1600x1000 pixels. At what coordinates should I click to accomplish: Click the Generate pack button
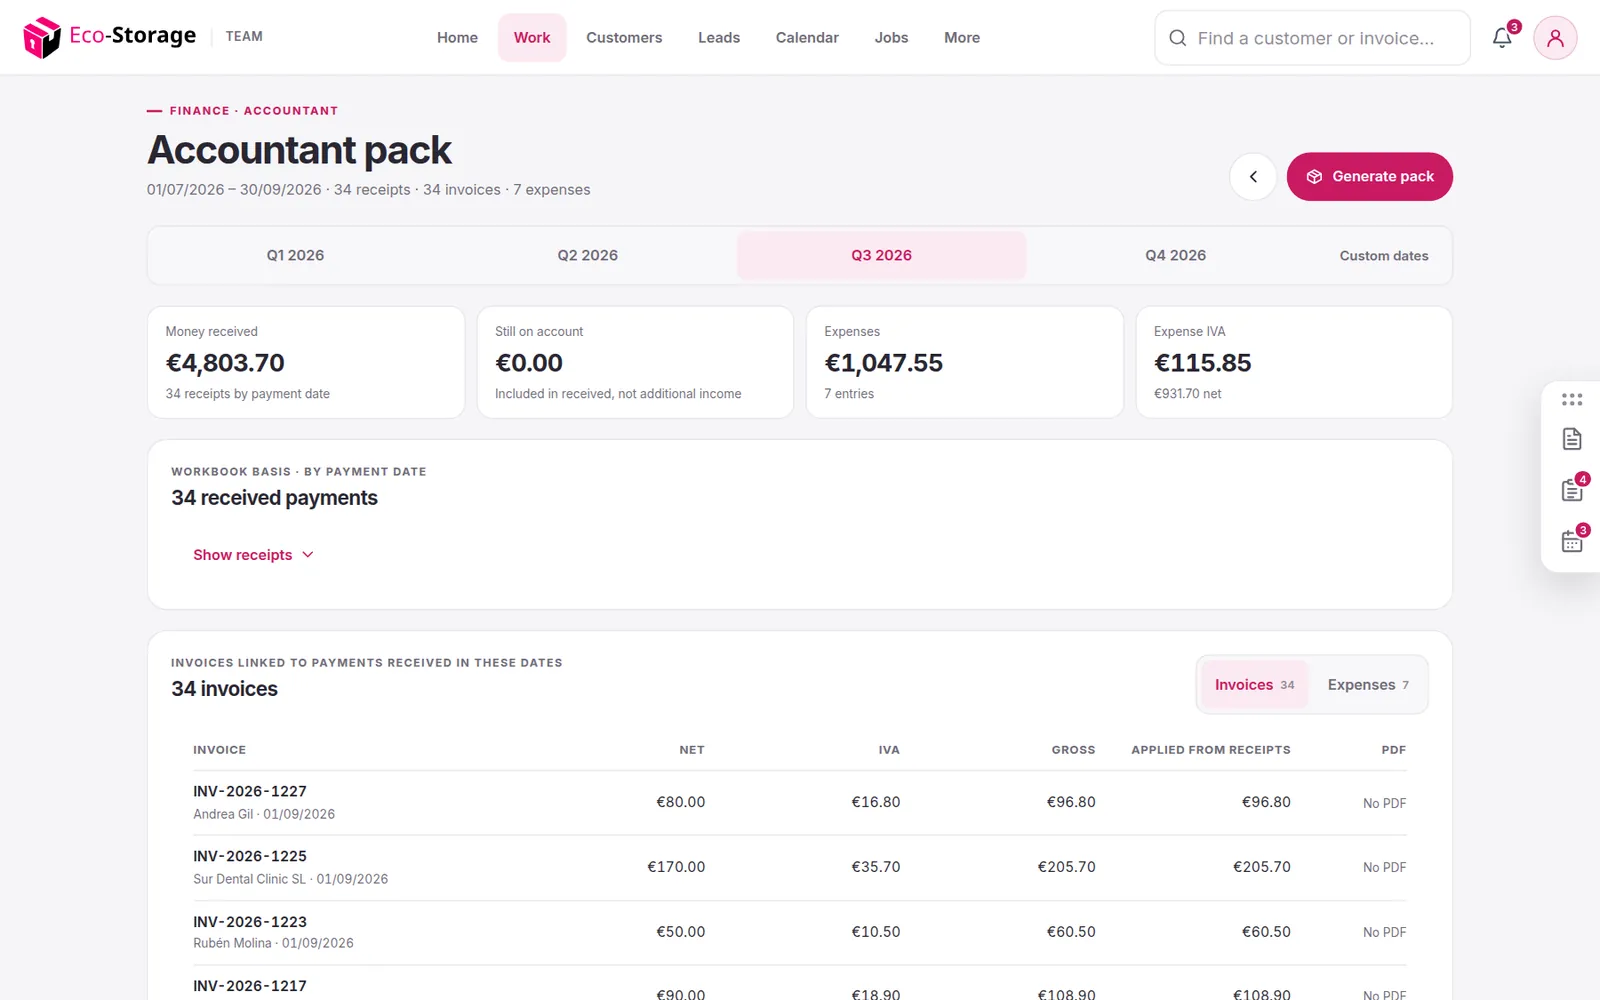pyautogui.click(x=1369, y=177)
